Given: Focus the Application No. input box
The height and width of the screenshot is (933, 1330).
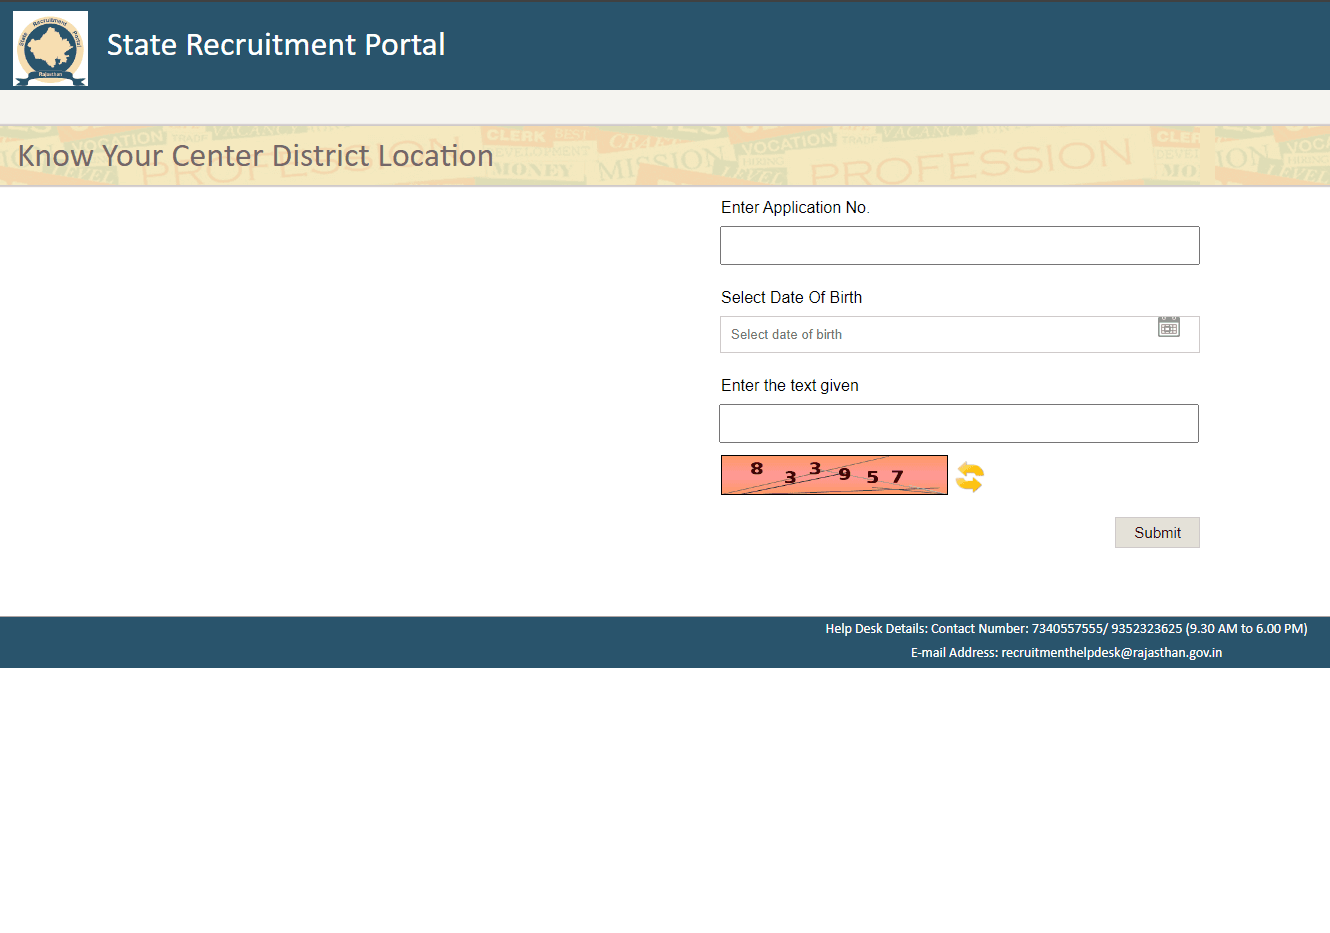Looking at the screenshot, I should pyautogui.click(x=959, y=245).
